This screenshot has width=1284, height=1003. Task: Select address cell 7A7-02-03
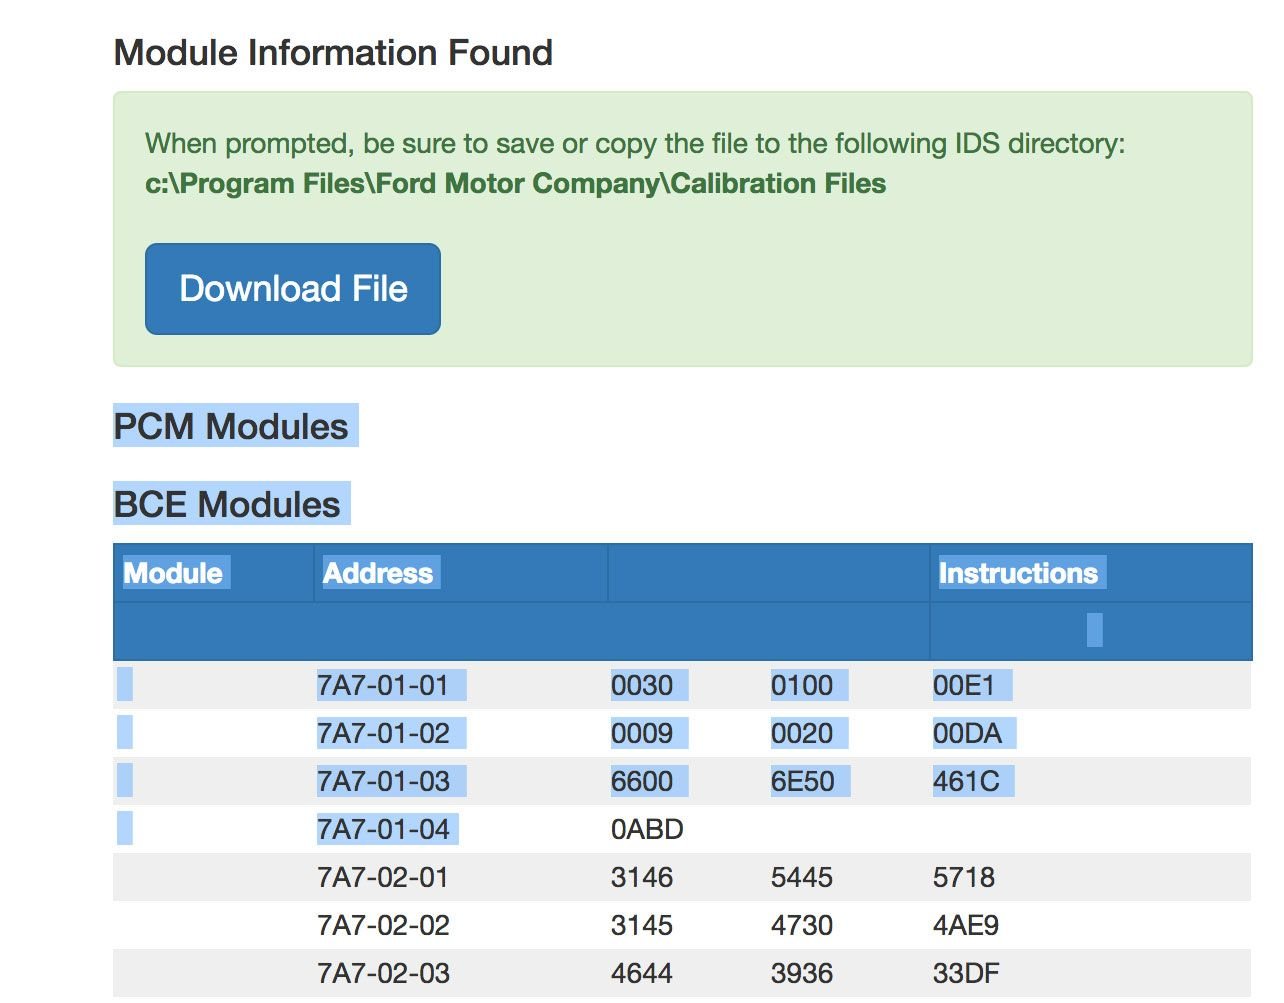pyautogui.click(x=383, y=974)
